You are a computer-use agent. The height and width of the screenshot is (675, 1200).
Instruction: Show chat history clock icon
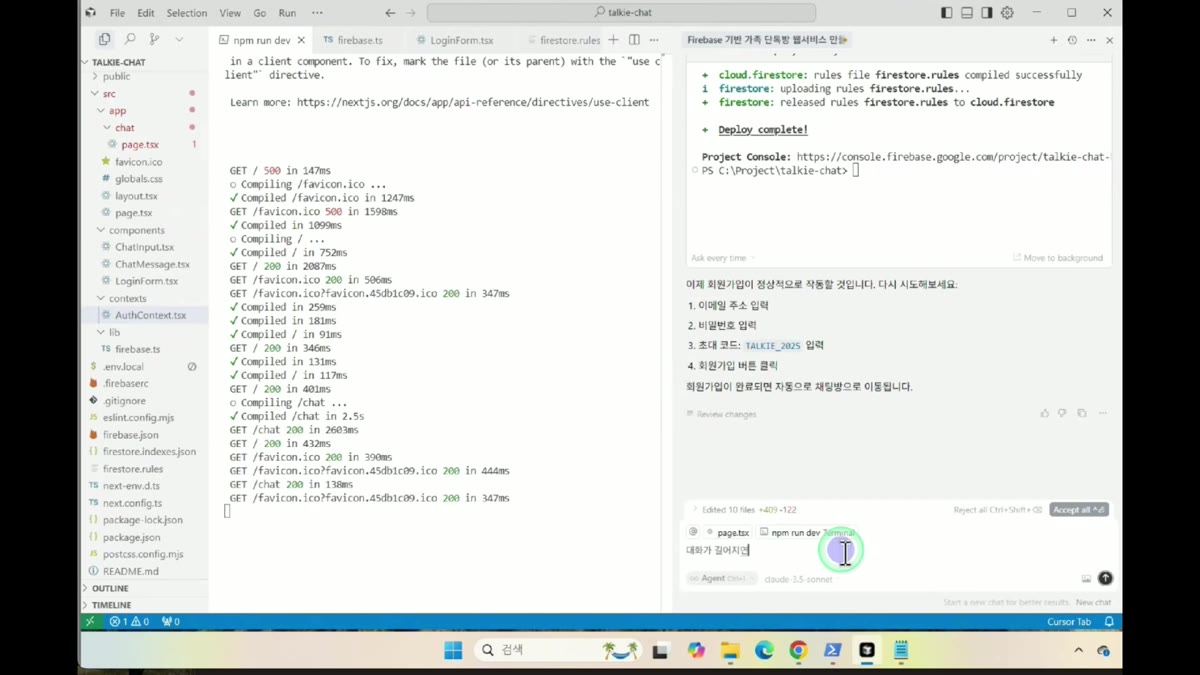(1072, 40)
